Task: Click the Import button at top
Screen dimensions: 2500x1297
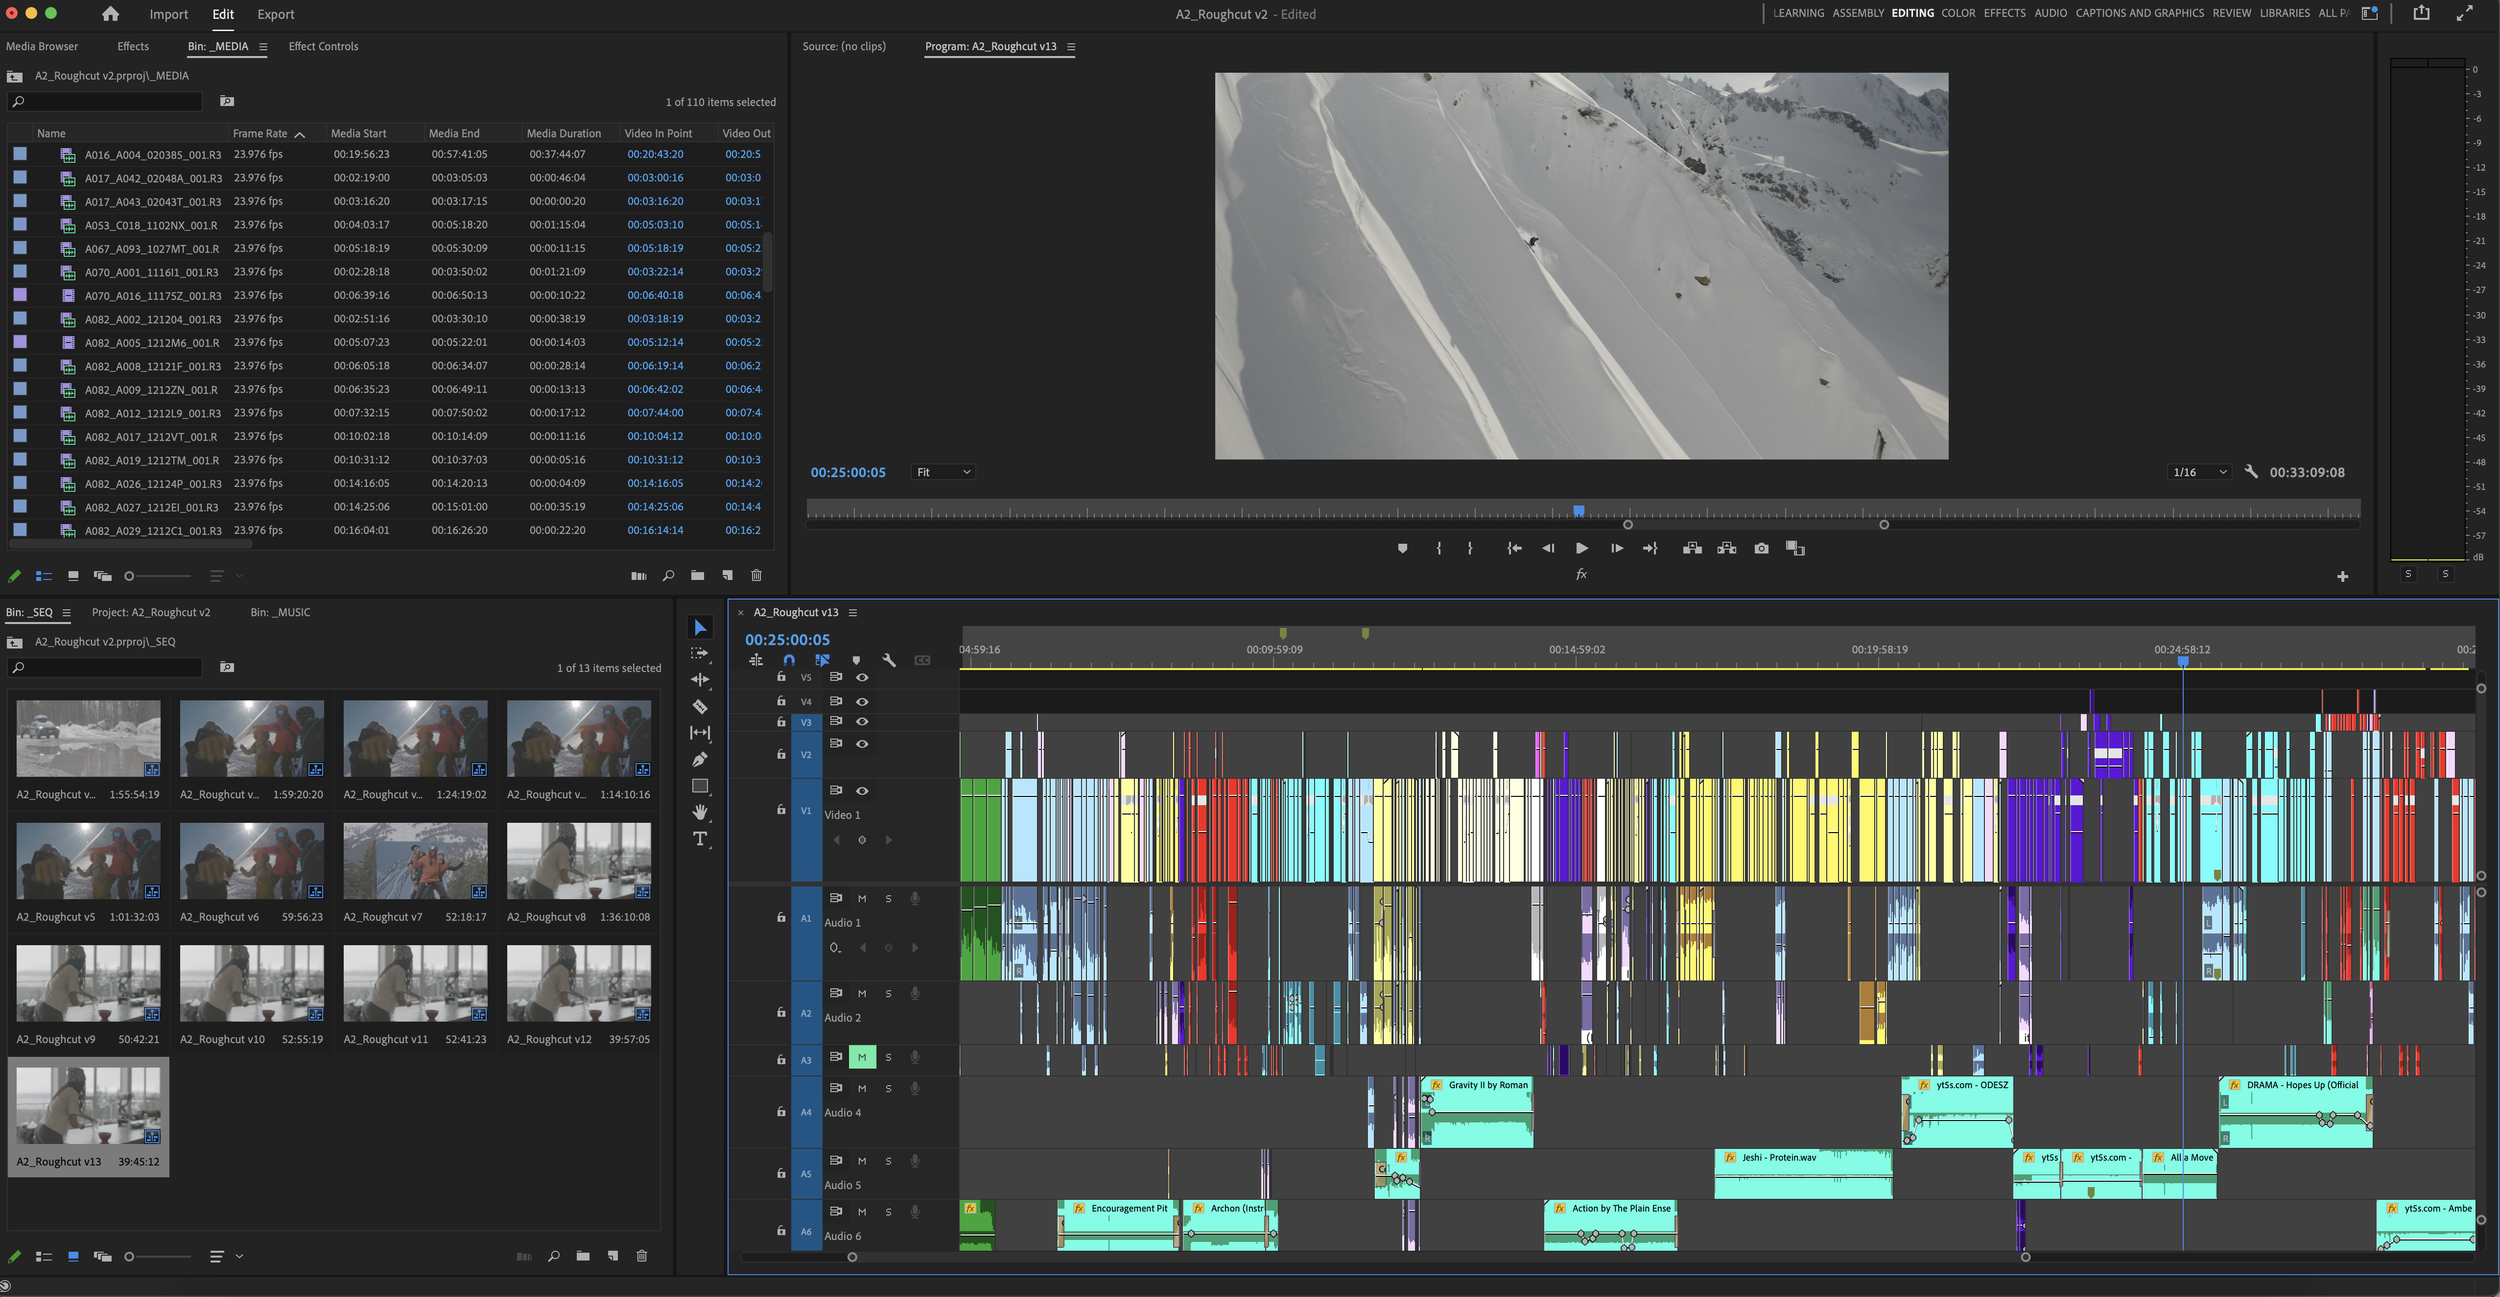Action: pyautogui.click(x=168, y=14)
